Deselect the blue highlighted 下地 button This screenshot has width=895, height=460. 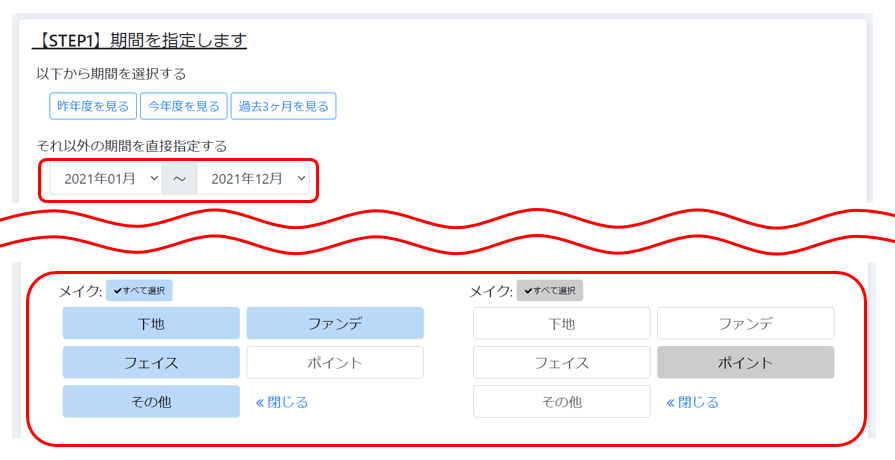151,323
